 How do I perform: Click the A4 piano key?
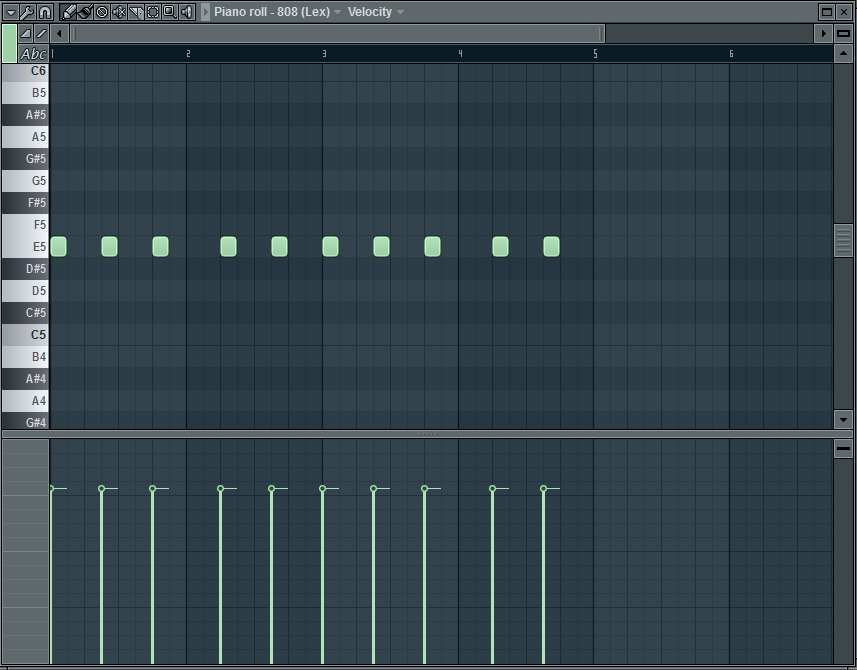25,401
